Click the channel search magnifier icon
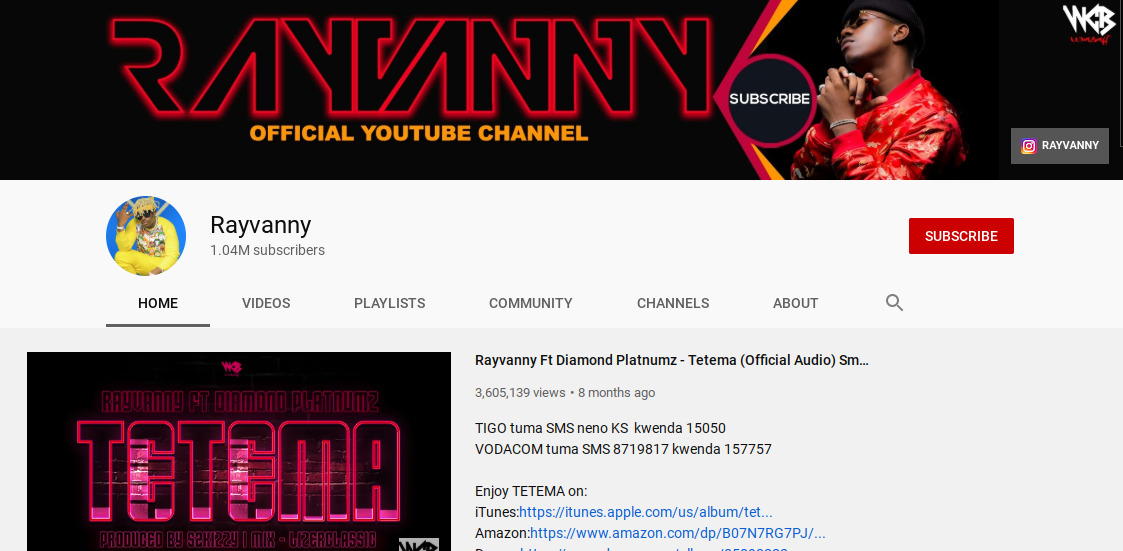 [894, 302]
